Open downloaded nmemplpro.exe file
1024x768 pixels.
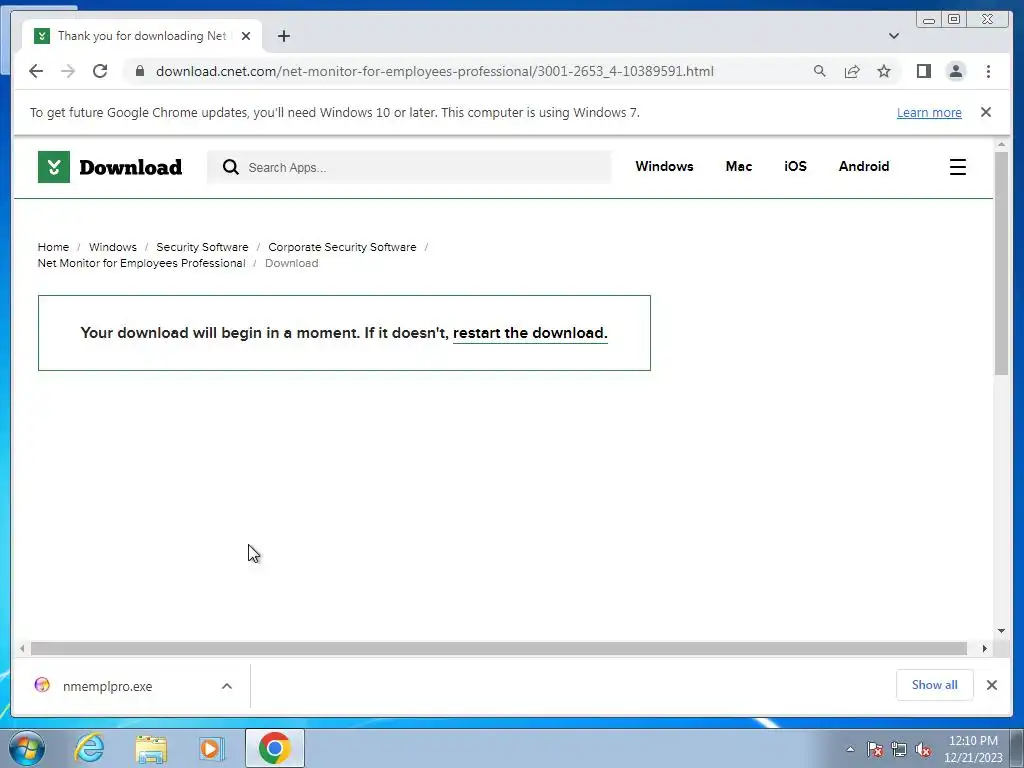pos(108,686)
